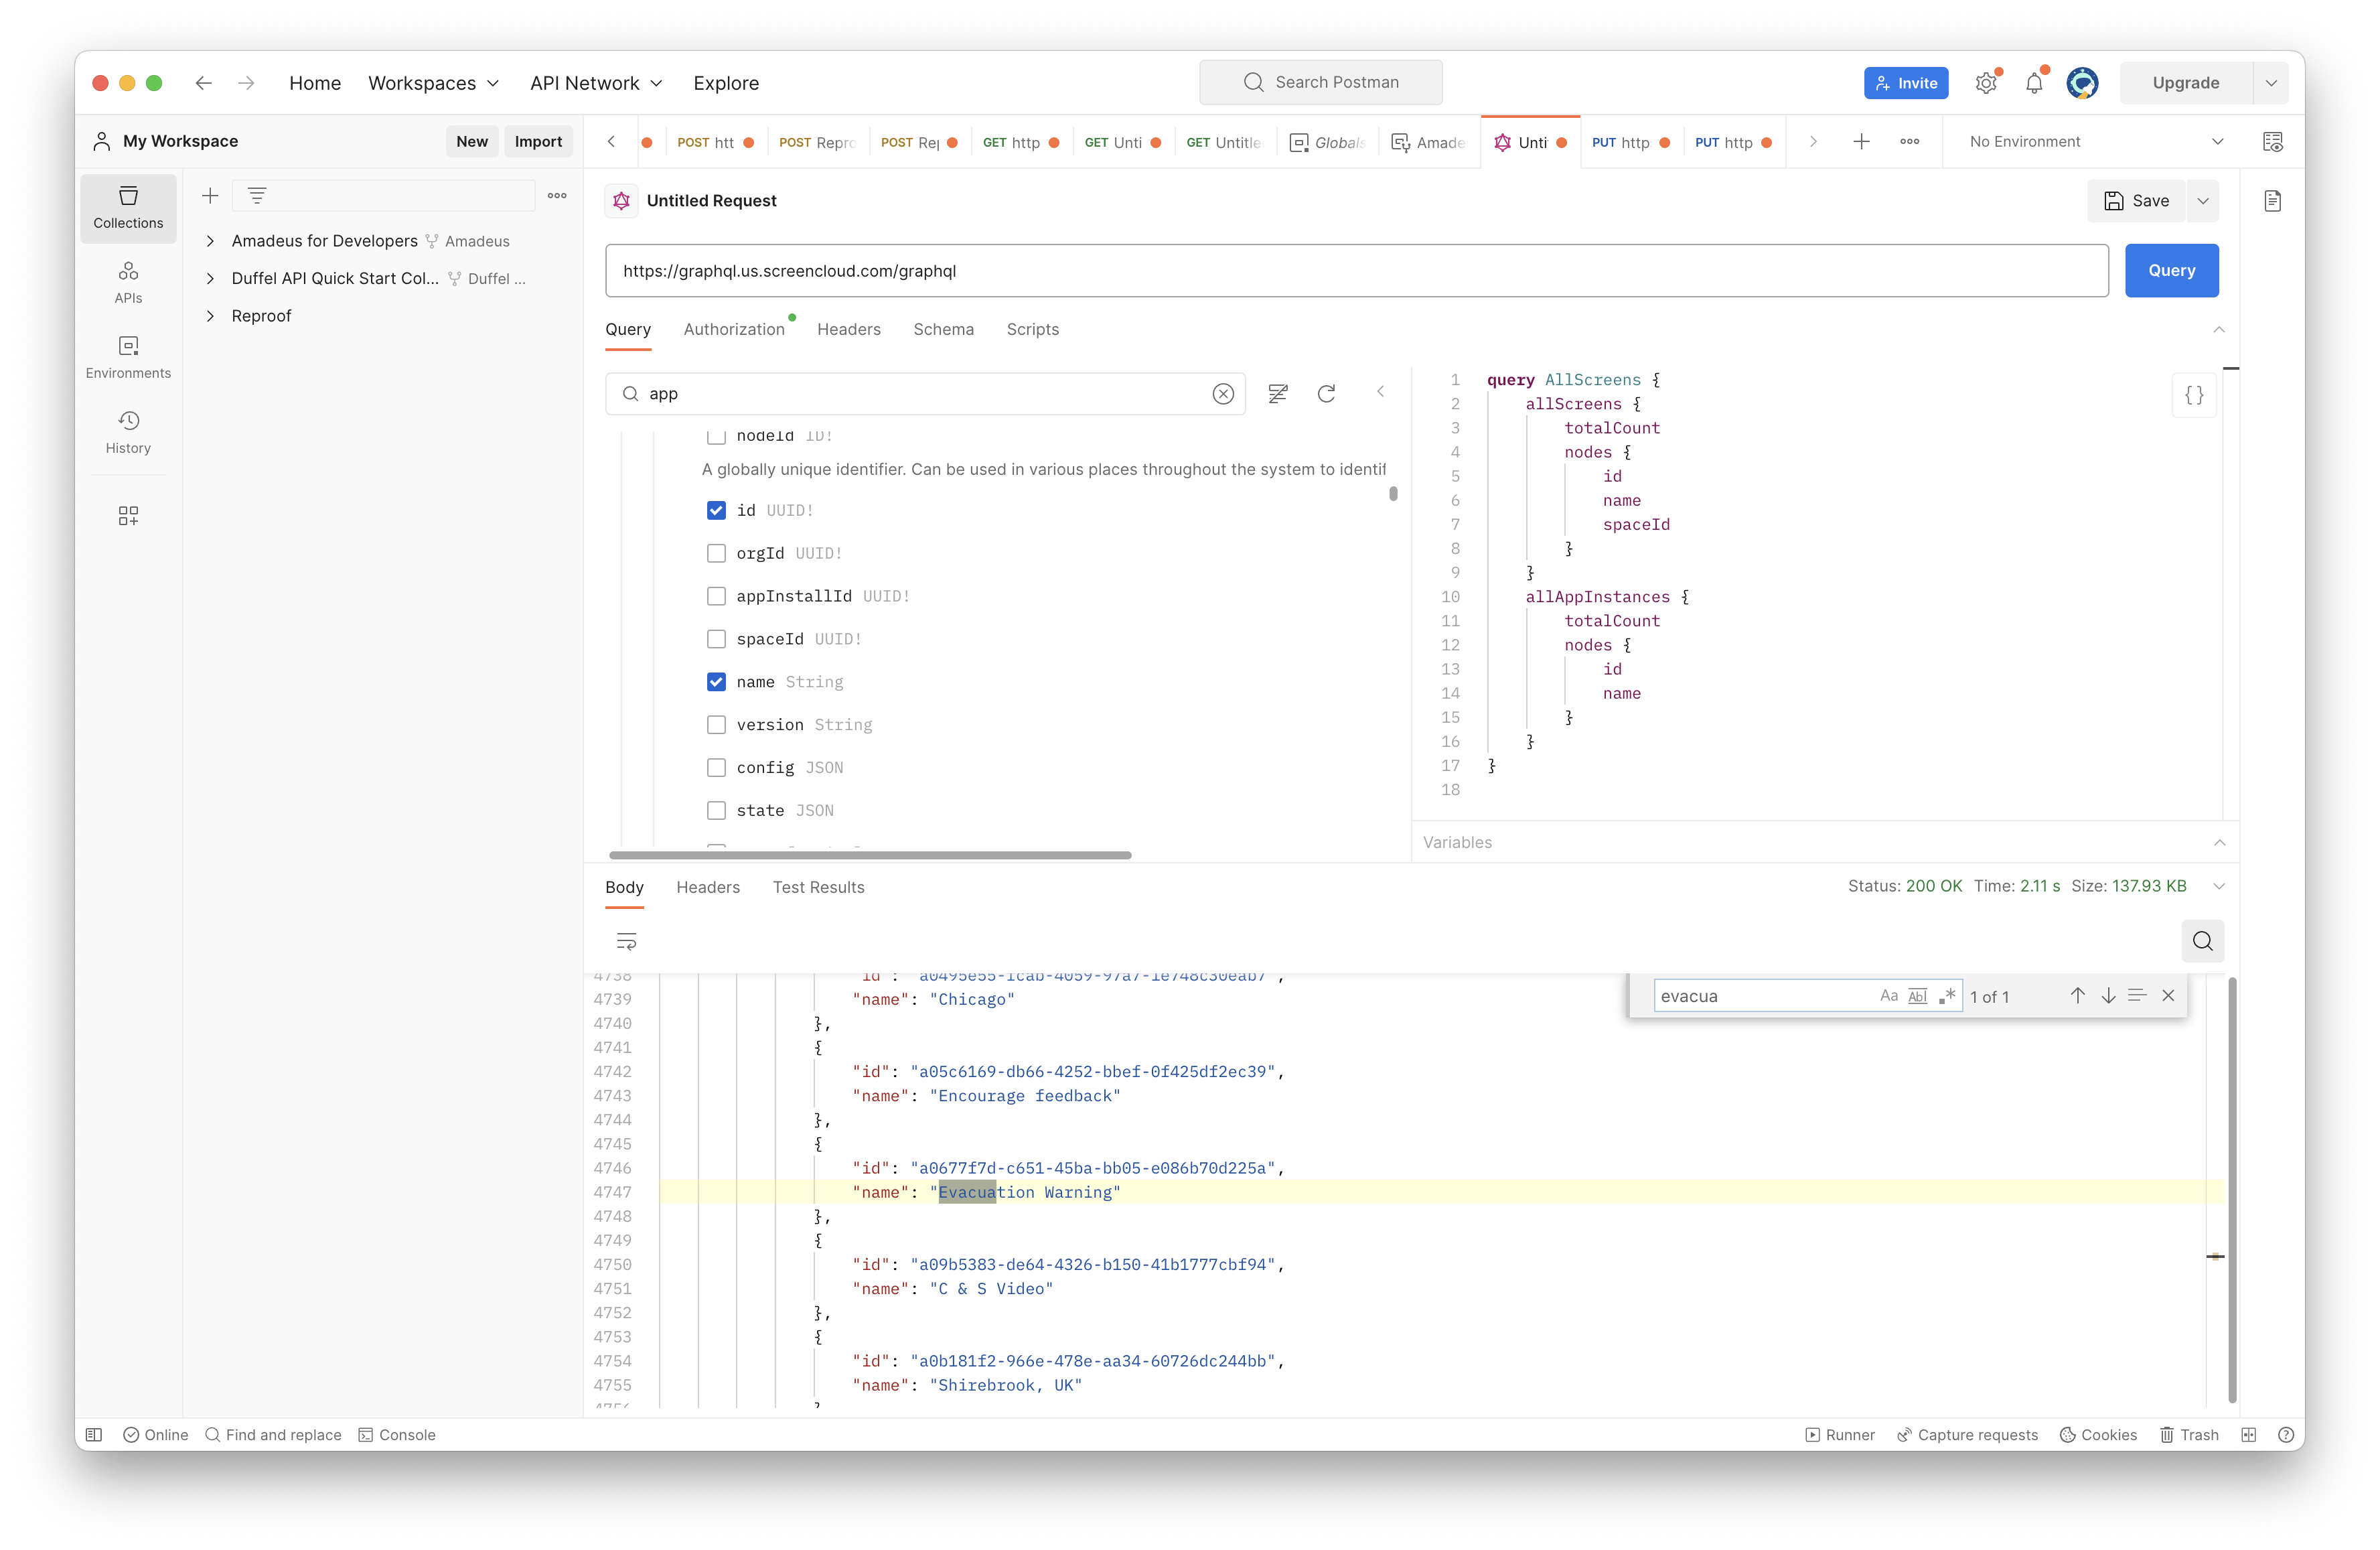Clear the schema search field
Screen dimensions: 2380x1550
click(x=1223, y=394)
